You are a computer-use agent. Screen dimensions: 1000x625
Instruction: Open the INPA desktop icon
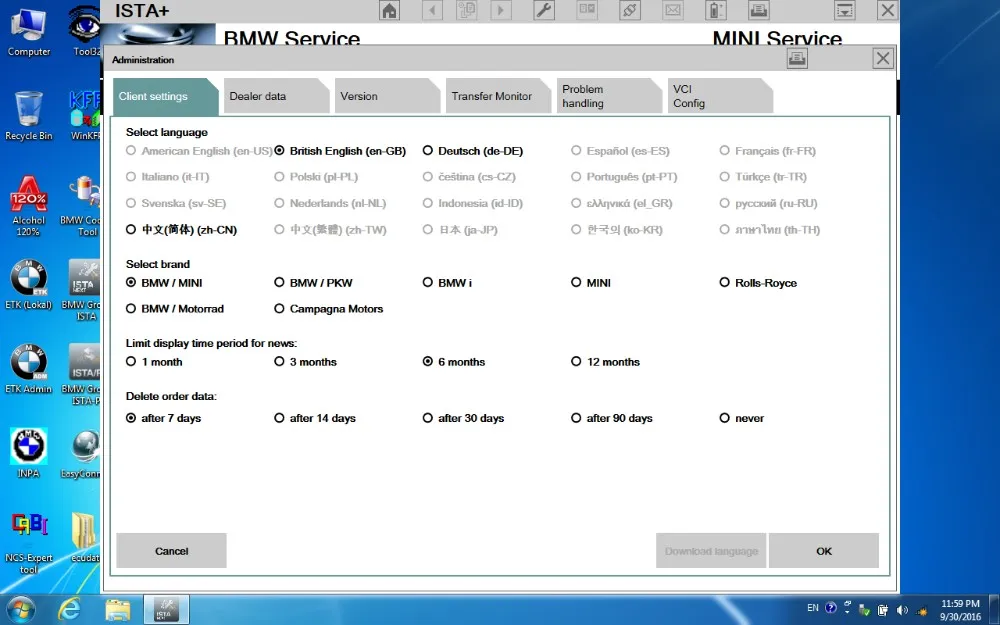[x=29, y=453]
